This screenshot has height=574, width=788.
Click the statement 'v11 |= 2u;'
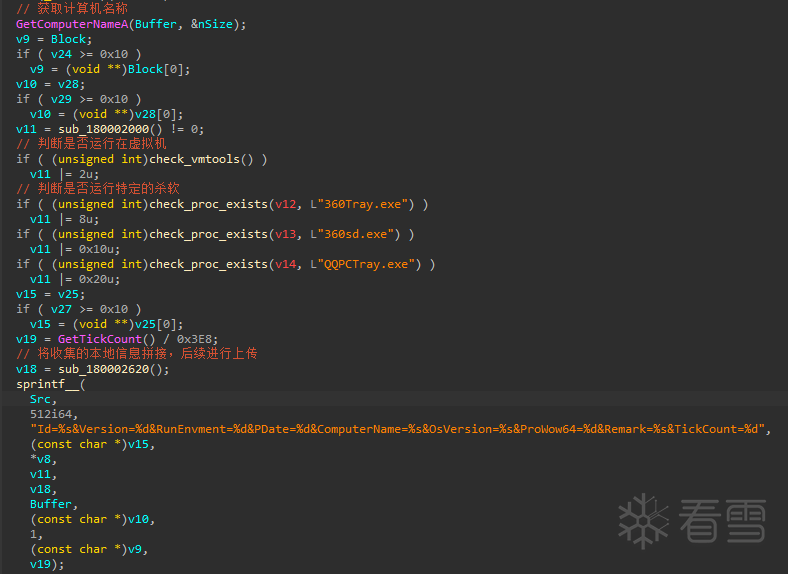pos(64,174)
